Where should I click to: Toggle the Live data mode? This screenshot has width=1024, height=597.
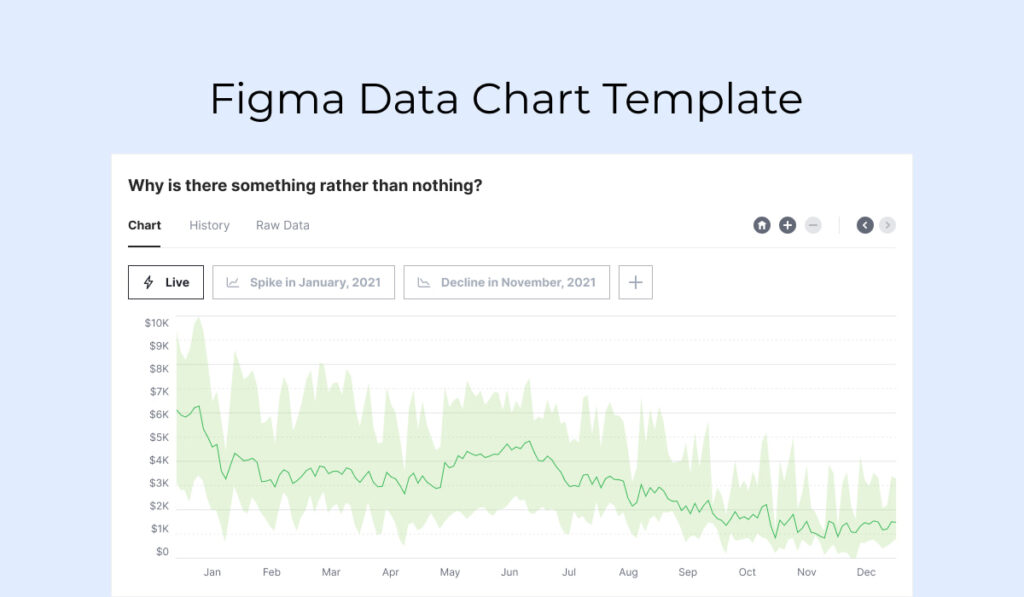tap(165, 282)
